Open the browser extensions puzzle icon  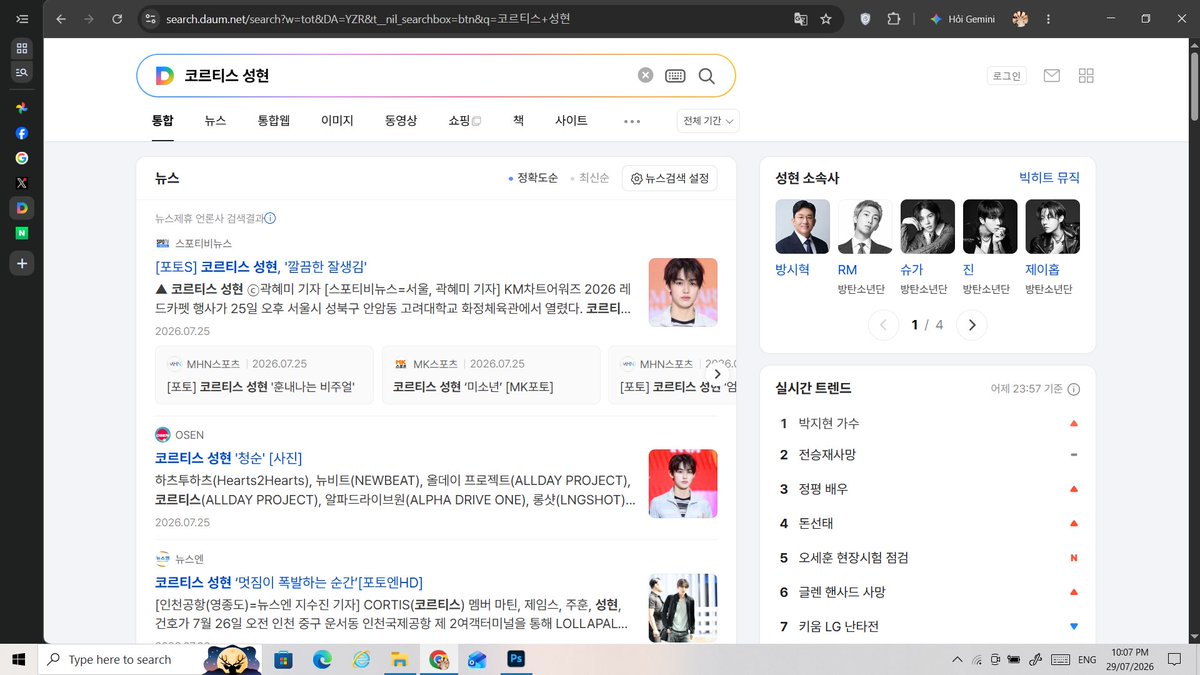(894, 19)
